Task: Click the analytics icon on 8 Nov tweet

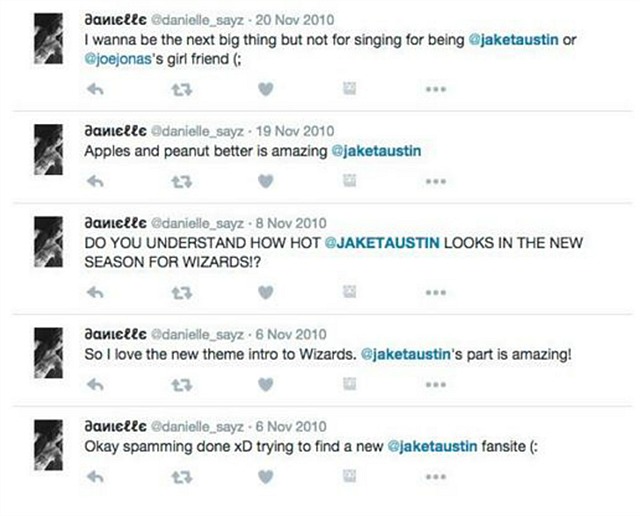Action: coord(349,291)
